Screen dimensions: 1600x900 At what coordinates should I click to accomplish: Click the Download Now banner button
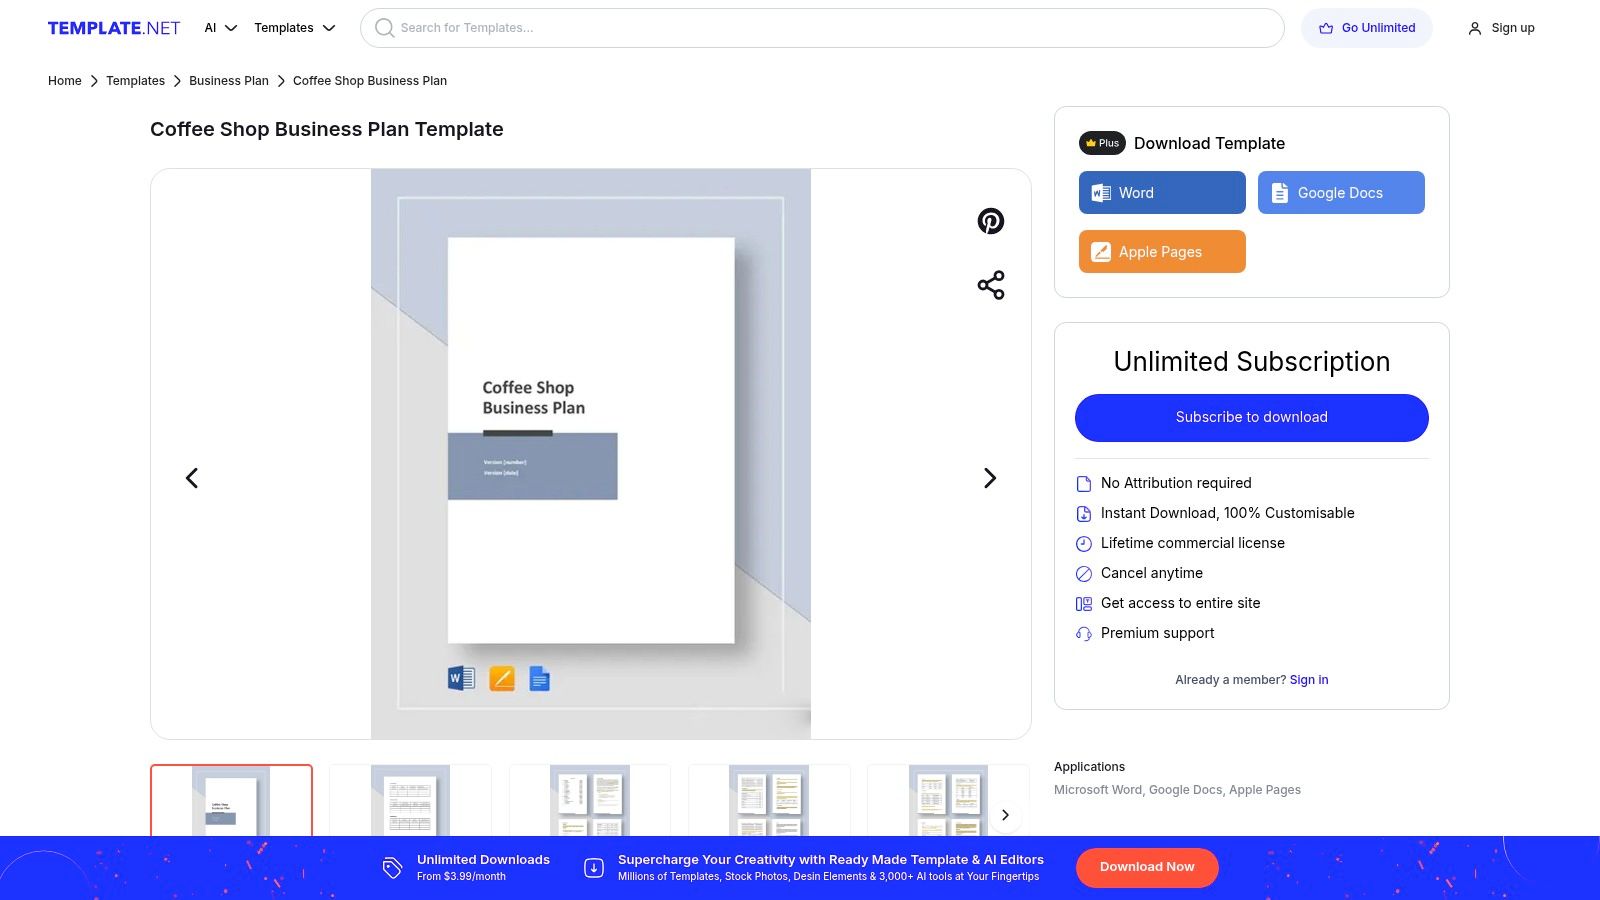tap(1147, 867)
